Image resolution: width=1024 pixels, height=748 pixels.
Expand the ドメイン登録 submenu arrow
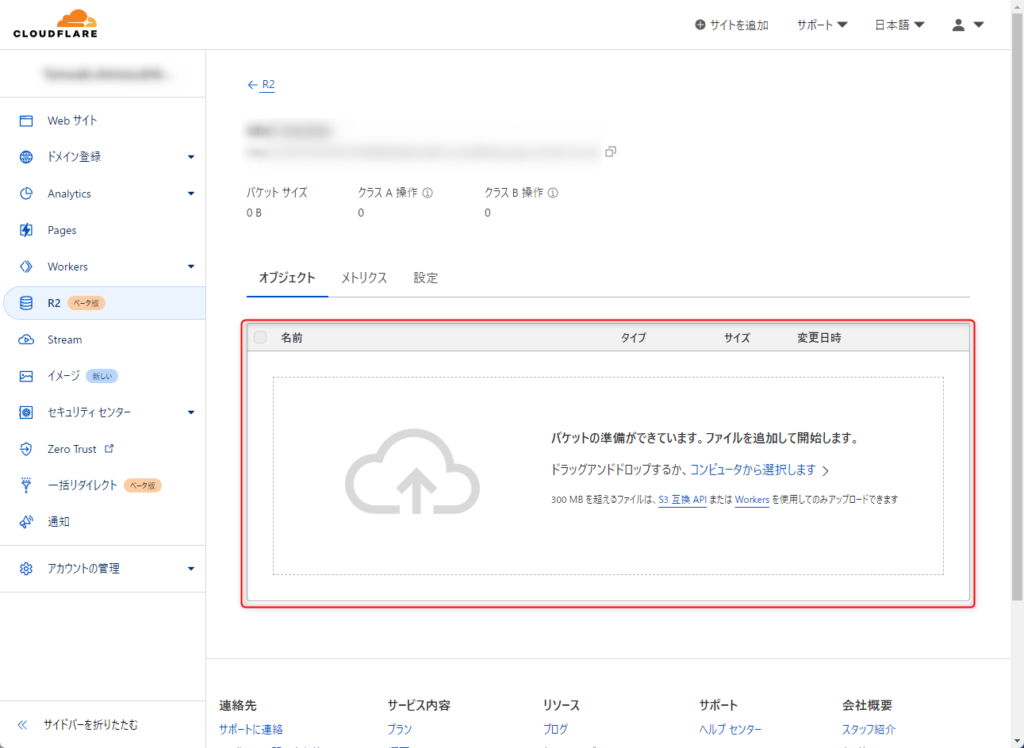coord(191,157)
